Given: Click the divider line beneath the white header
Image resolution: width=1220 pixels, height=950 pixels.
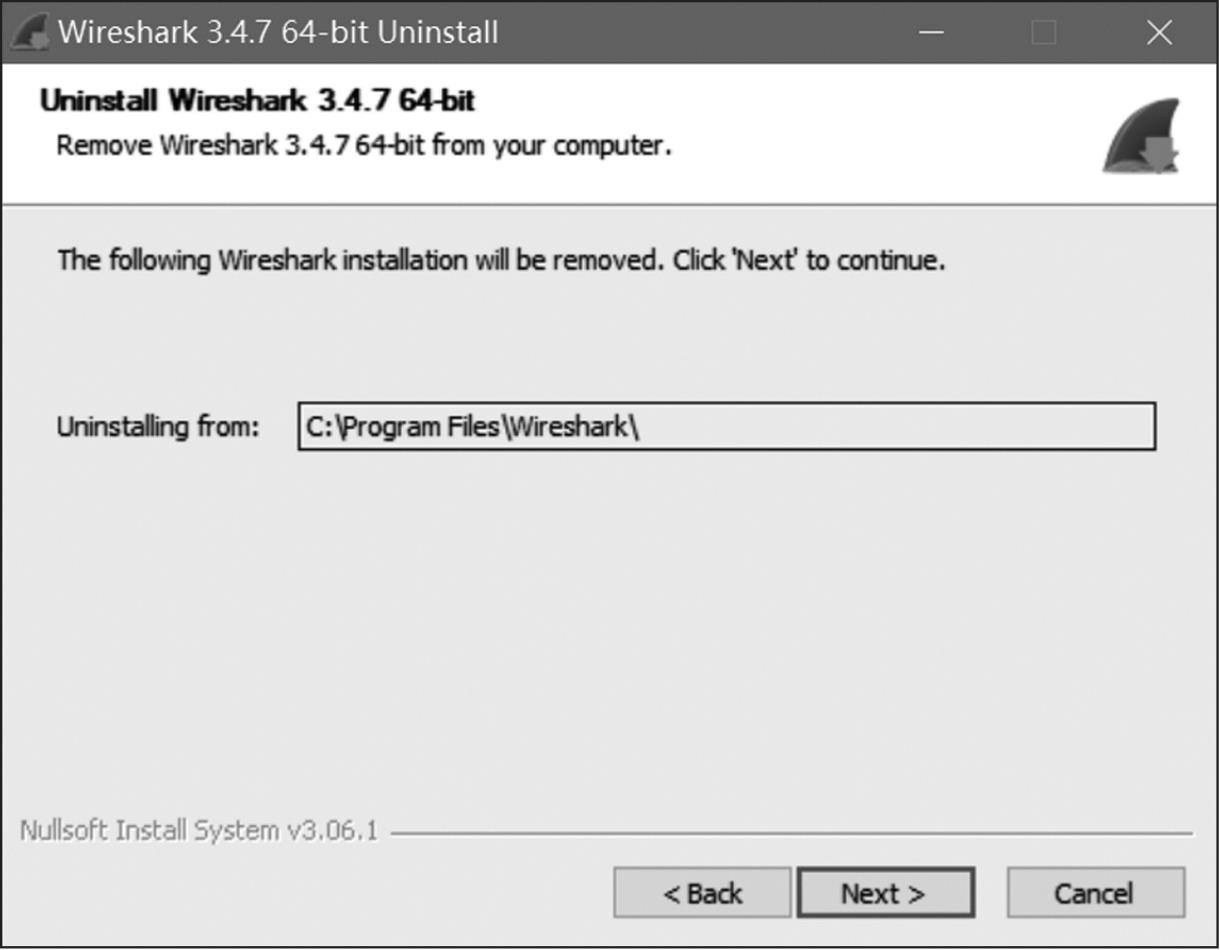Looking at the screenshot, I should tap(600, 204).
